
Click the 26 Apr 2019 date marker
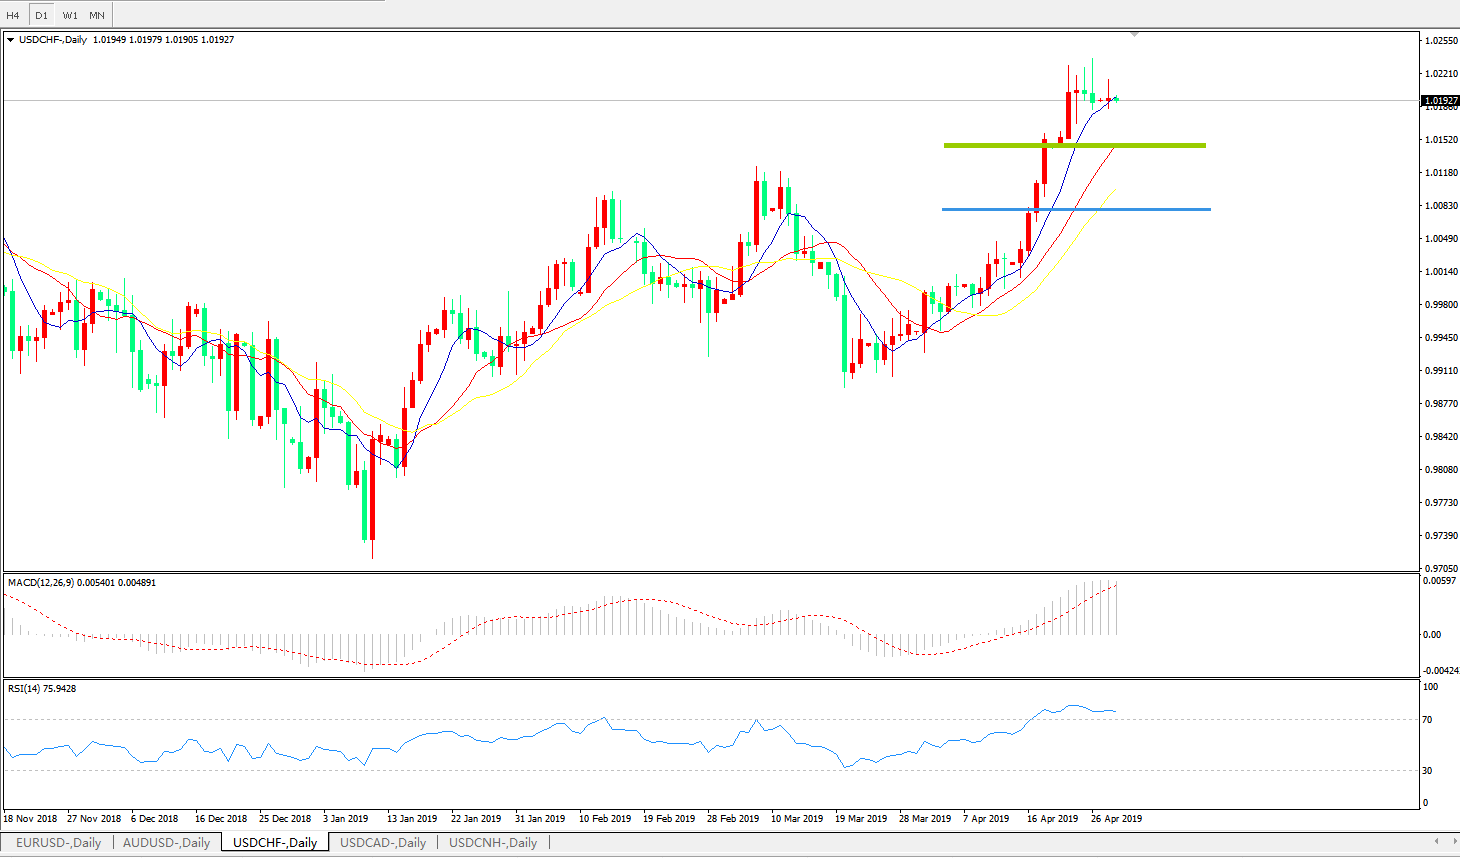(1116, 818)
